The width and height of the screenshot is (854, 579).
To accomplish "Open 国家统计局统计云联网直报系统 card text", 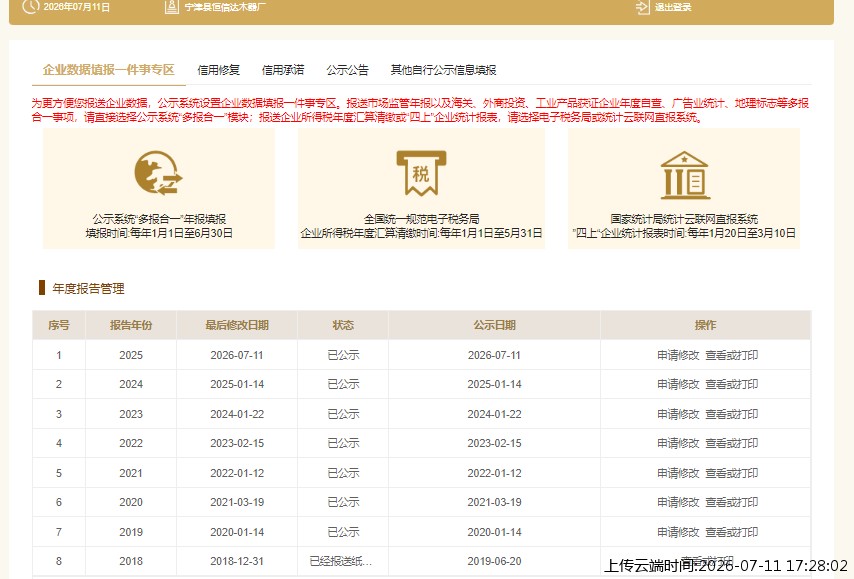I will [x=684, y=219].
